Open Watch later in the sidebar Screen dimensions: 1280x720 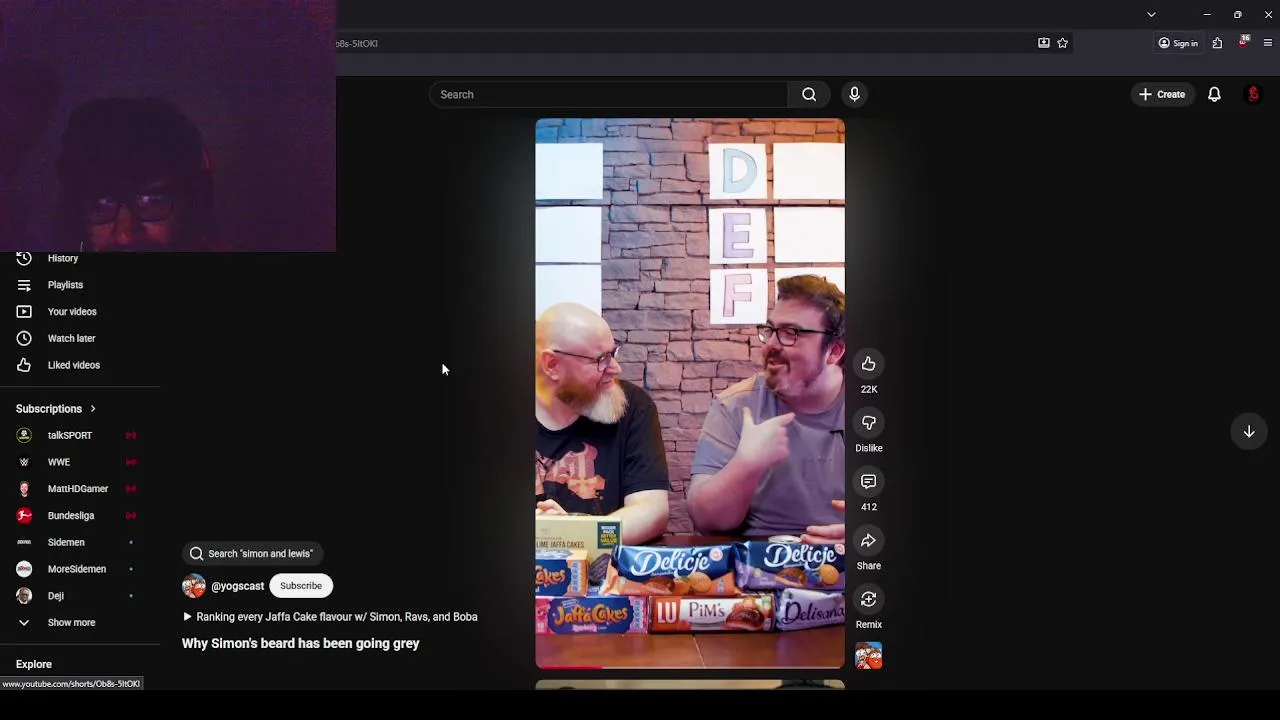tap(71, 338)
